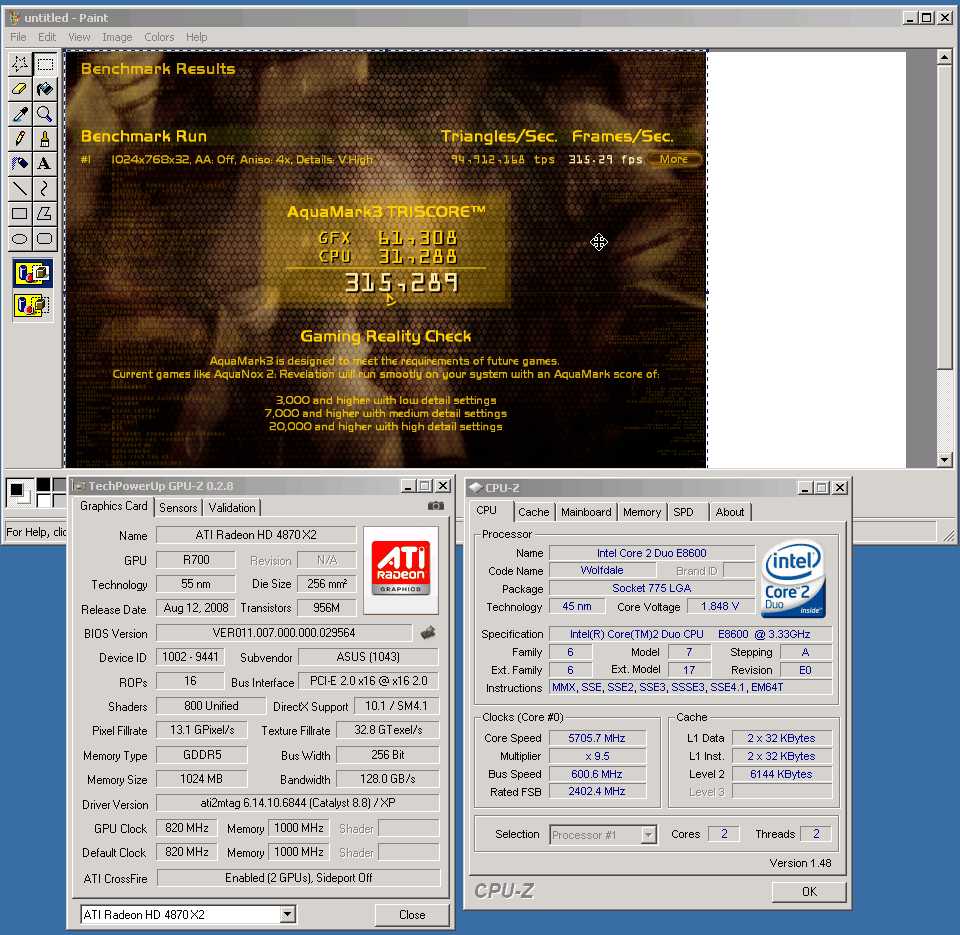Screen dimensions: 960x935
Task: Select the Rectangle shape tool in Paint
Action: pyautogui.click(x=20, y=214)
